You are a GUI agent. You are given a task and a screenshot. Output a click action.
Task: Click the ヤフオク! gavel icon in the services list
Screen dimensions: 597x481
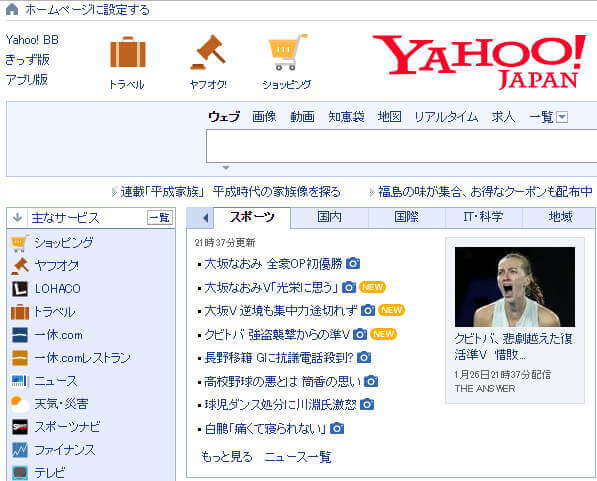[20, 266]
